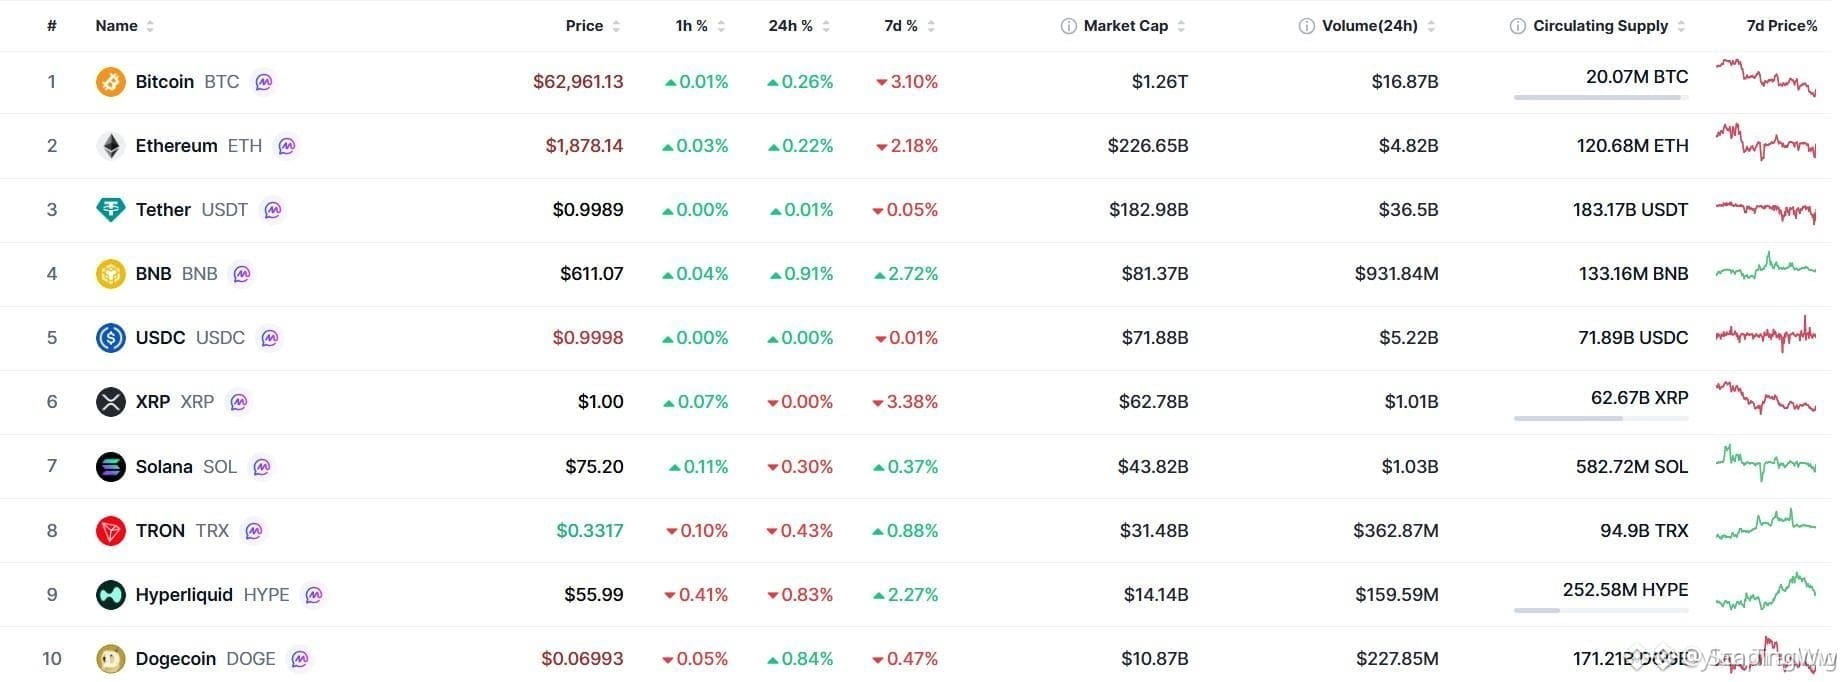Viewport: 1845px width, 682px height.
Task: Click the Ethereum diamond logo icon
Action: pyautogui.click(x=110, y=146)
